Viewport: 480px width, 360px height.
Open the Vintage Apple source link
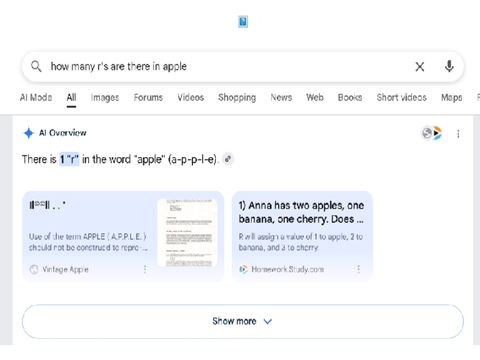[x=65, y=269]
